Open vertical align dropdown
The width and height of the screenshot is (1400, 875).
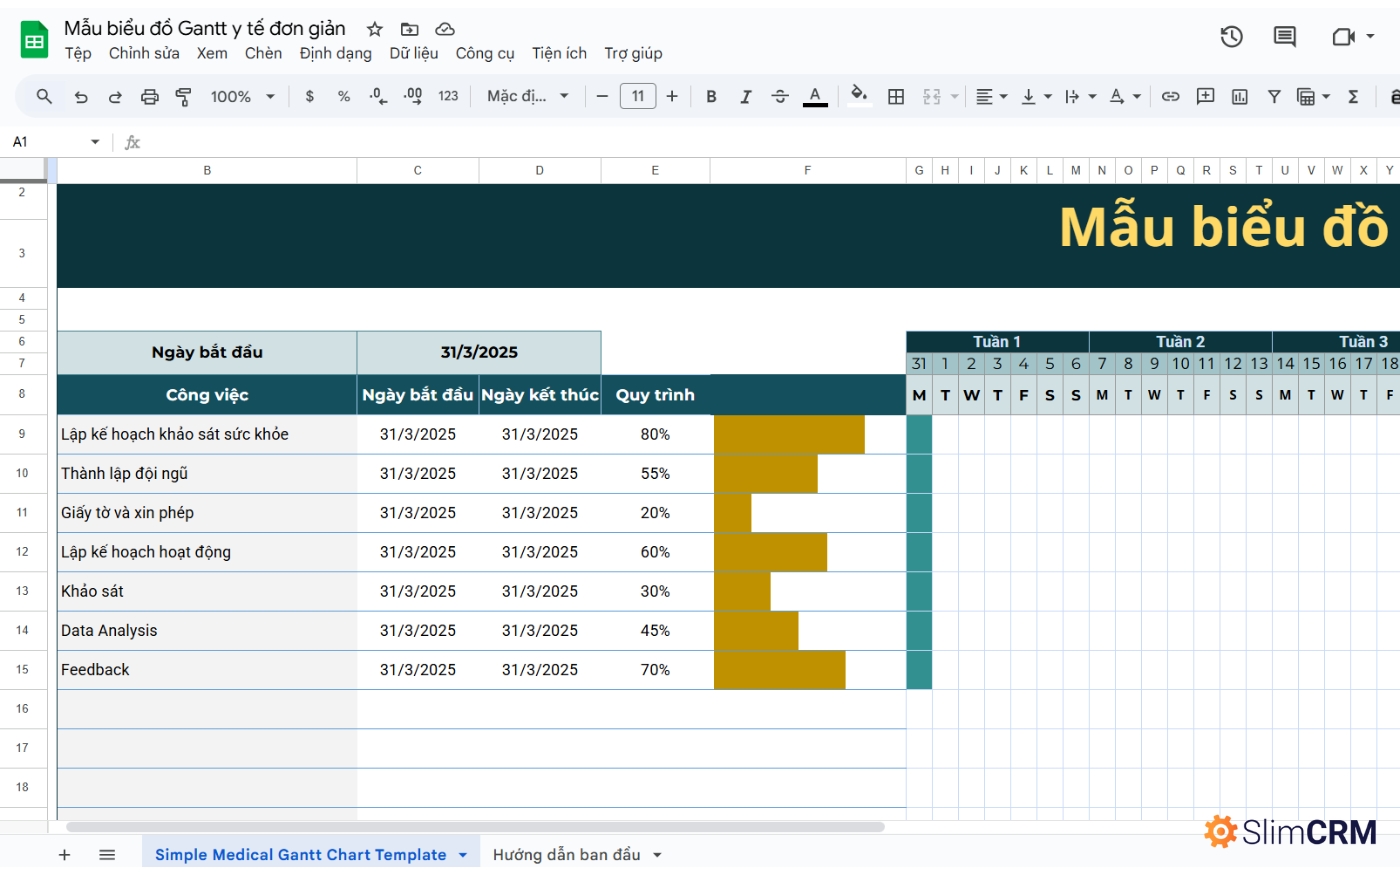point(1036,96)
